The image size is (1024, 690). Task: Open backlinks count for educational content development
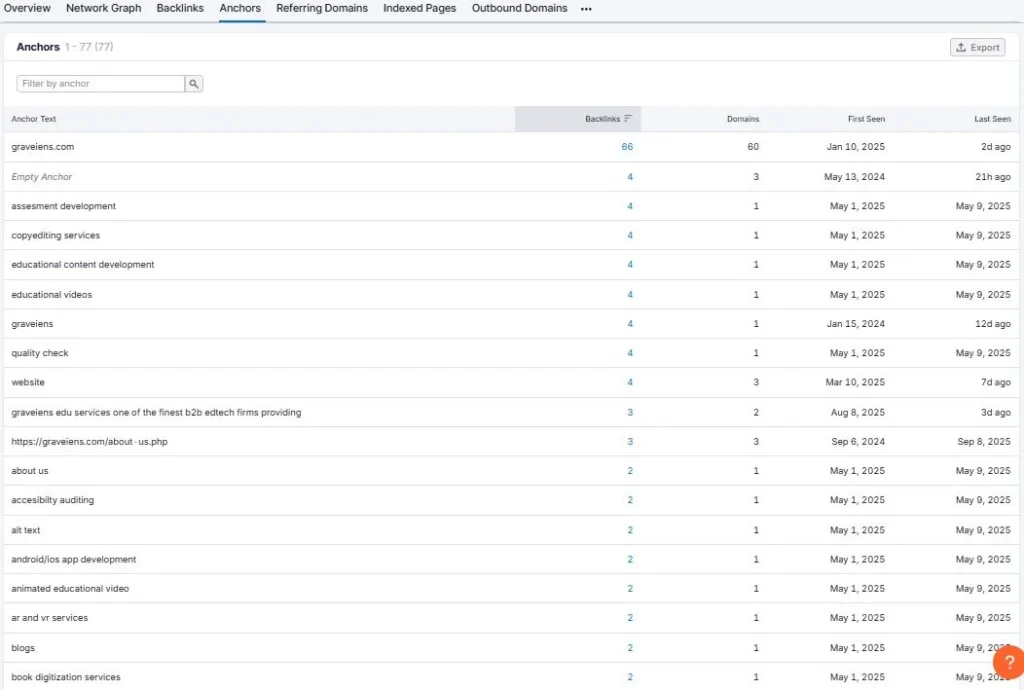click(630, 265)
